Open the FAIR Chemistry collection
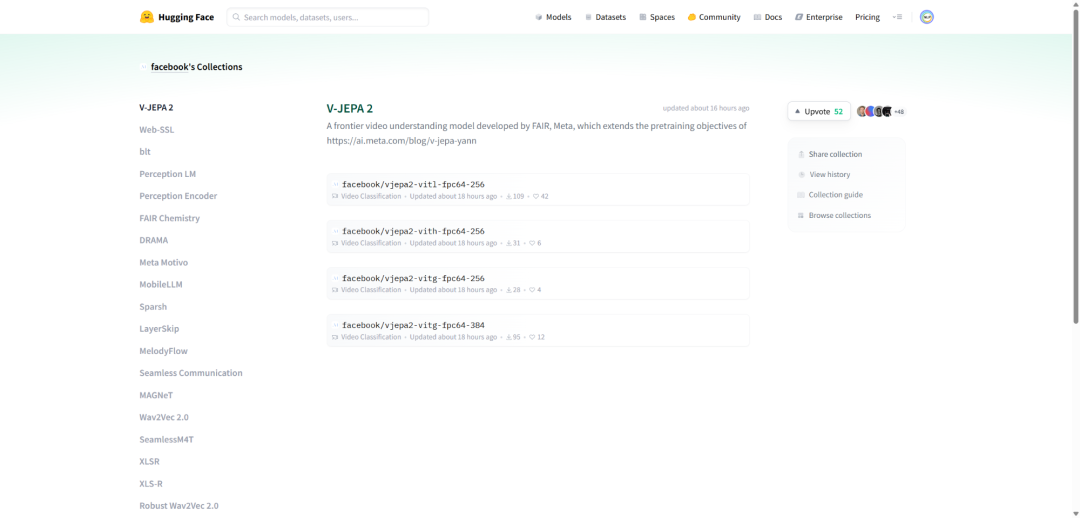Image resolution: width=1080 pixels, height=518 pixels. tap(169, 218)
